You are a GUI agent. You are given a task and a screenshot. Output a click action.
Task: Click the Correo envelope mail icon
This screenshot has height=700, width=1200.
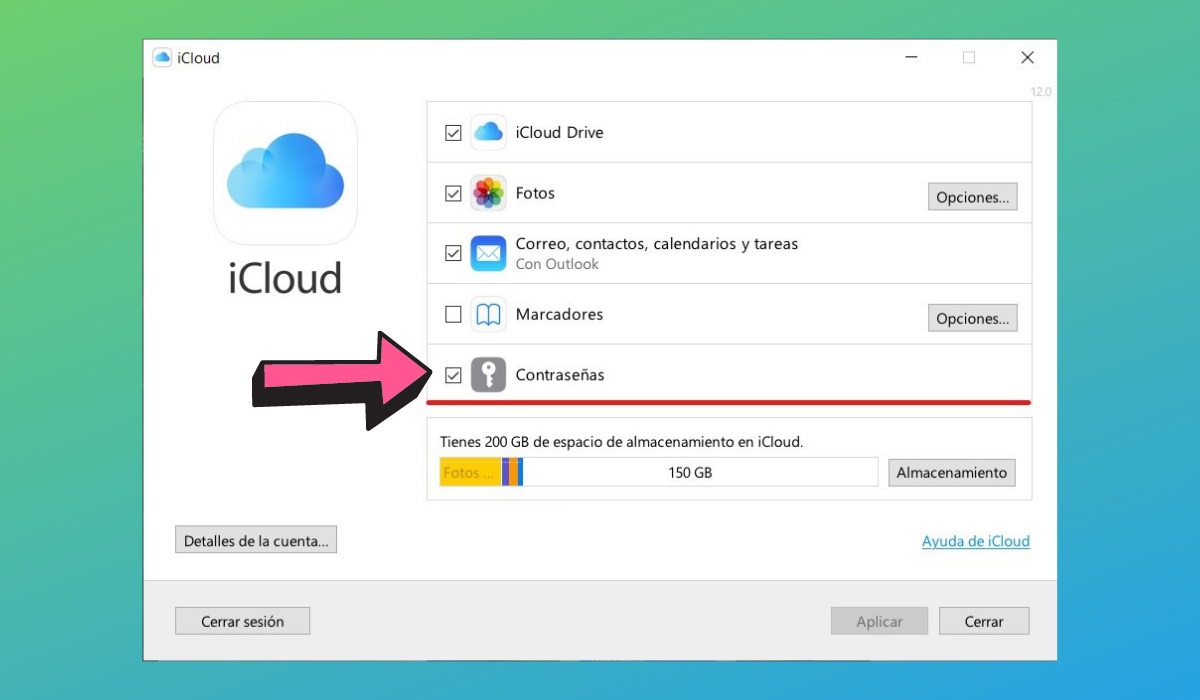click(x=488, y=253)
